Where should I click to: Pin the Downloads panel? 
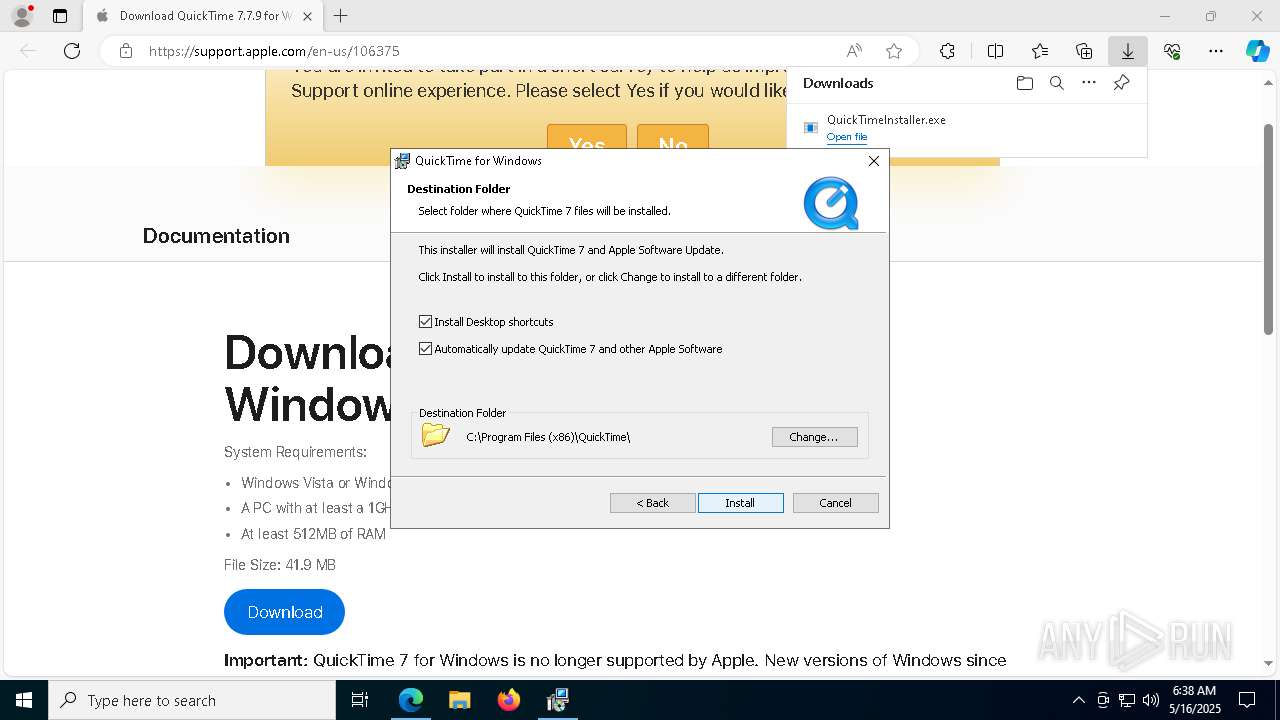tap(1121, 83)
